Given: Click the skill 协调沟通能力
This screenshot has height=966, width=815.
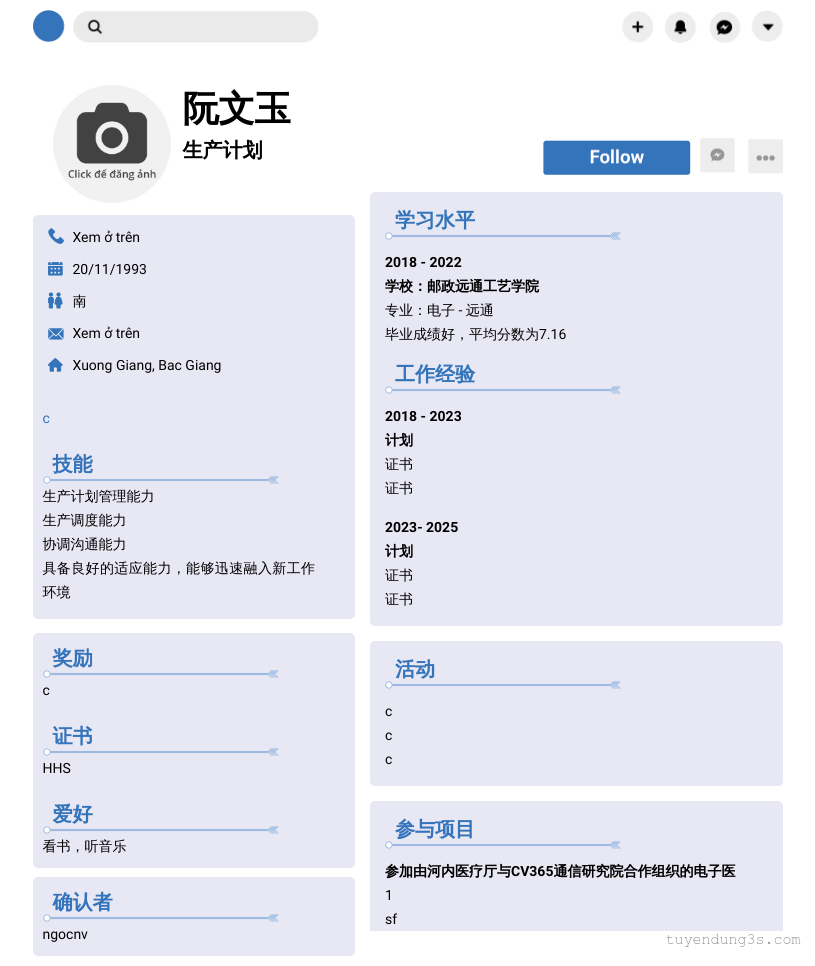Looking at the screenshot, I should [x=84, y=545].
